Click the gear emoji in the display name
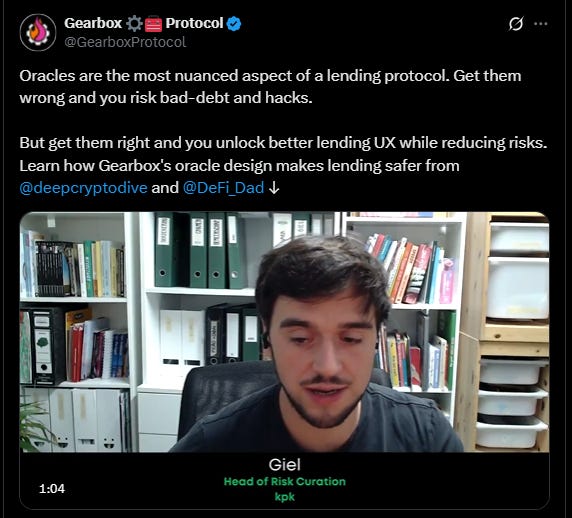The height and width of the screenshot is (518, 572). [x=134, y=24]
